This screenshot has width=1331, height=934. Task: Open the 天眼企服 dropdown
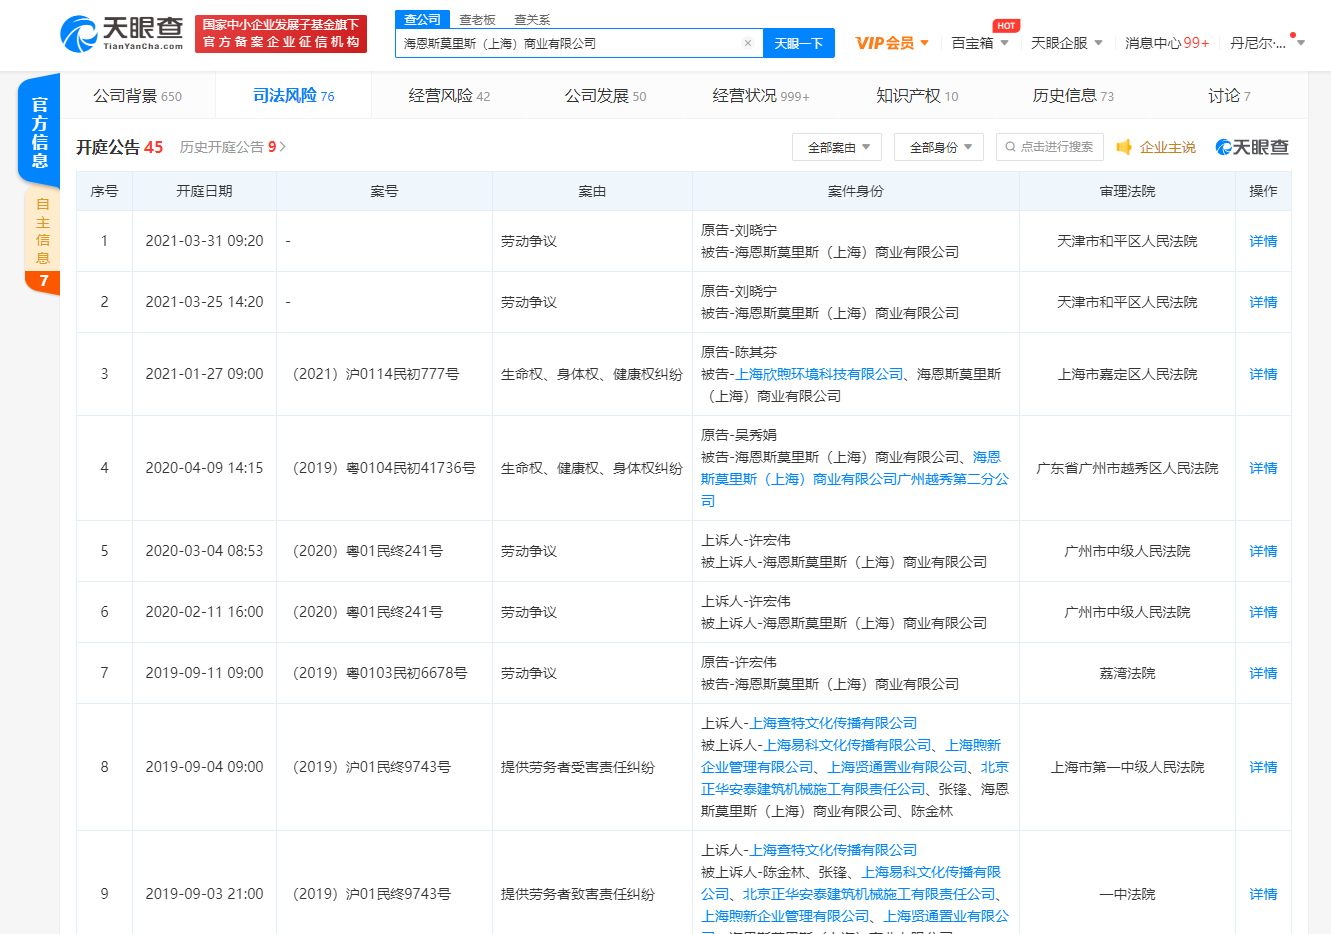1067,43
